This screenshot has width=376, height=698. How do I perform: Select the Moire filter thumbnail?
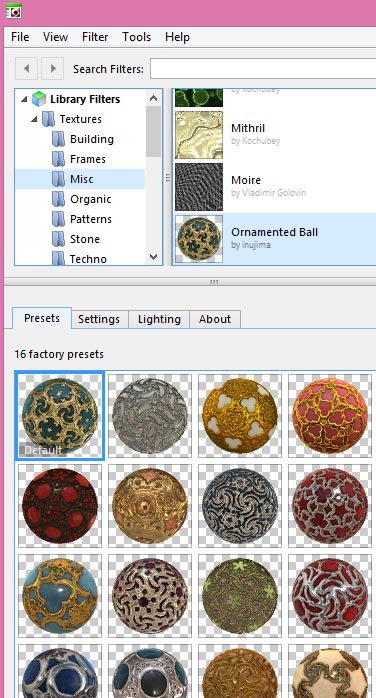pos(198,187)
